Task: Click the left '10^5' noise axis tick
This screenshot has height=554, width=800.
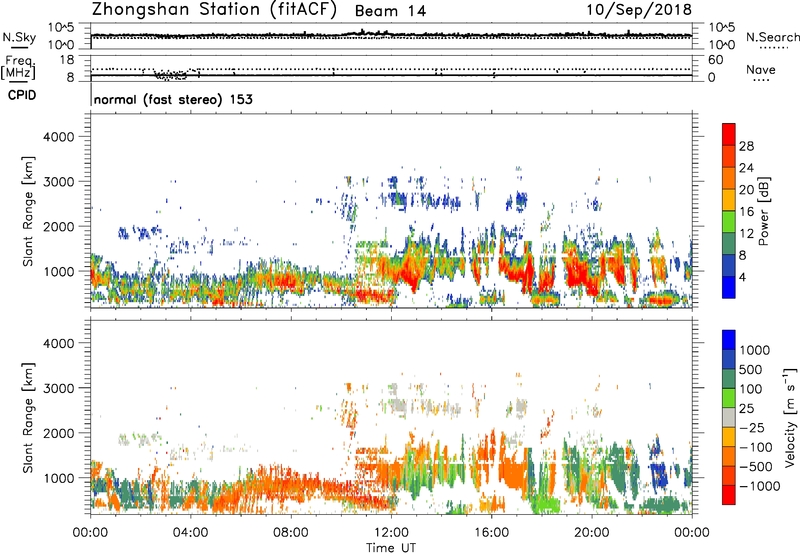Action: tap(61, 28)
